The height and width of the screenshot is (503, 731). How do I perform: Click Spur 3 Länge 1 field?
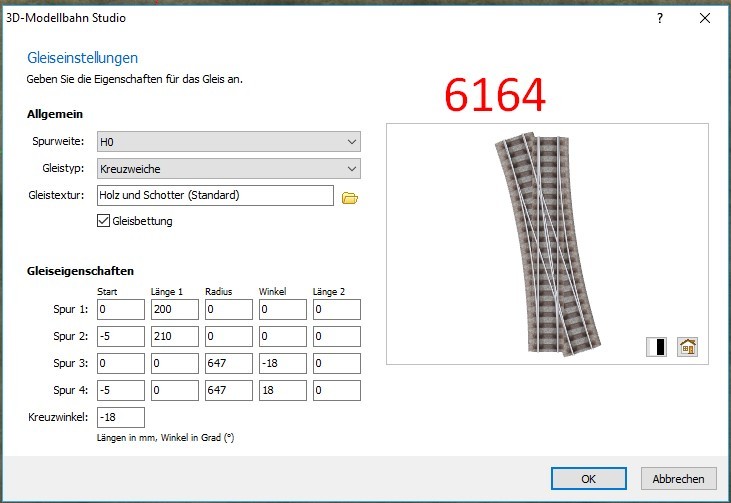pos(175,364)
